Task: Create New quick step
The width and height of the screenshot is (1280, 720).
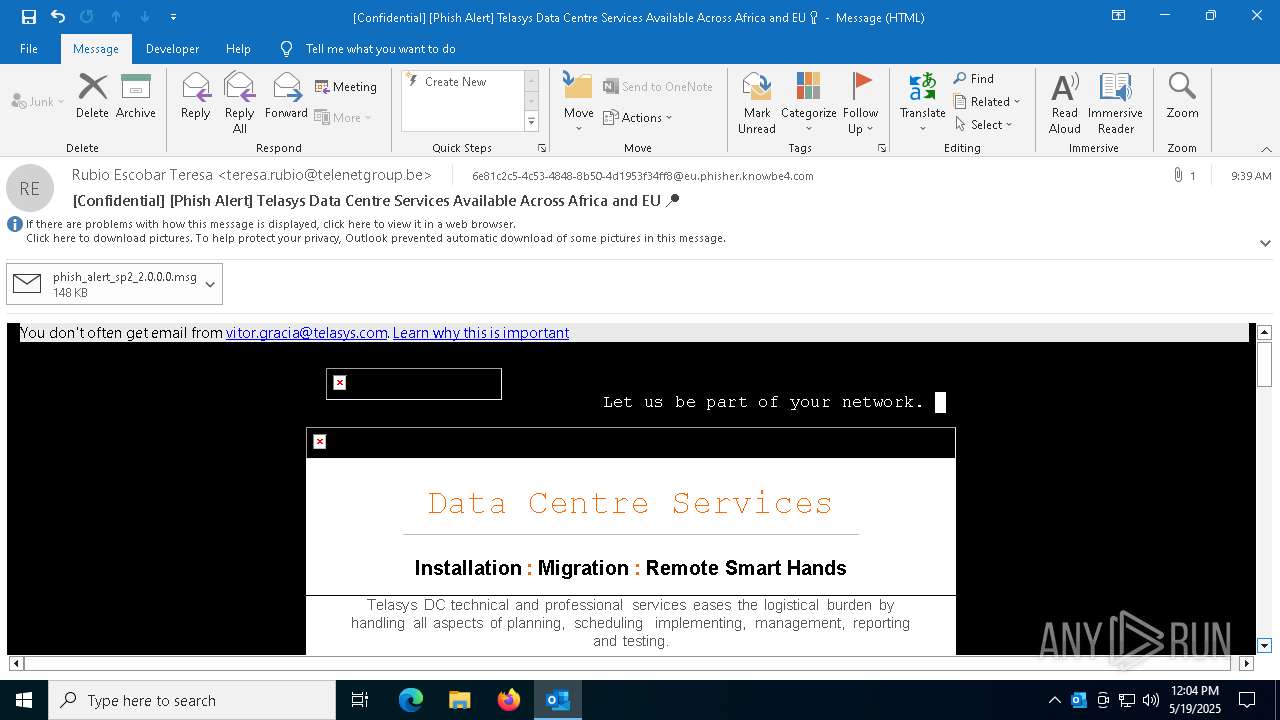Action: coord(455,82)
